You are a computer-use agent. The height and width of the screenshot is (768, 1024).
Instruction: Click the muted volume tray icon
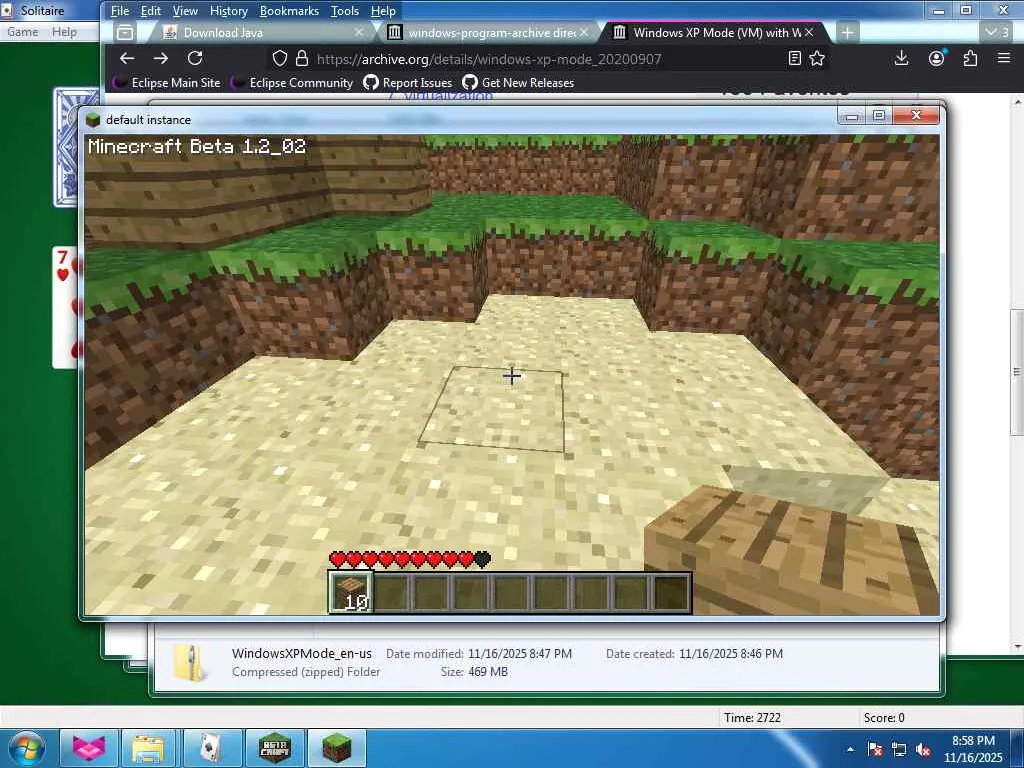[923, 750]
